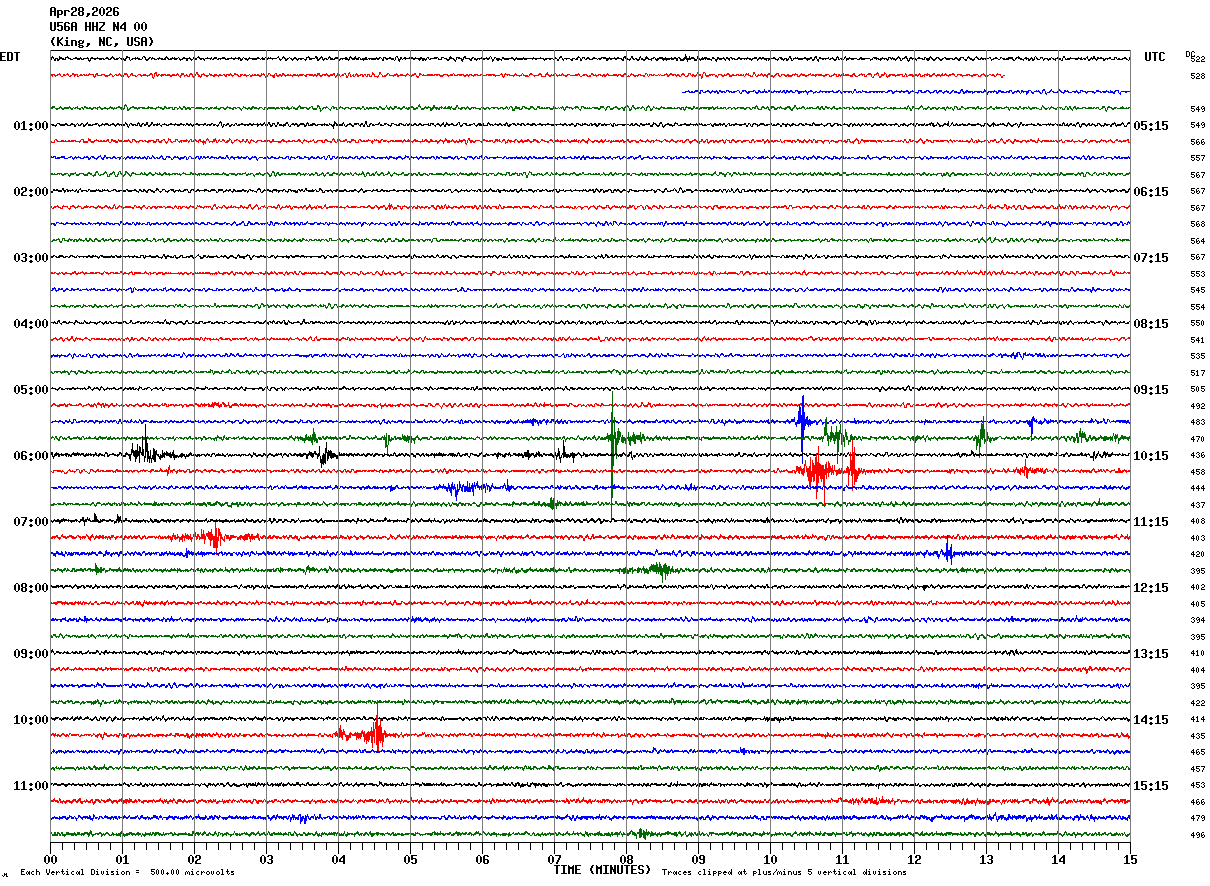Click the DC offset value 528

point(1197,76)
